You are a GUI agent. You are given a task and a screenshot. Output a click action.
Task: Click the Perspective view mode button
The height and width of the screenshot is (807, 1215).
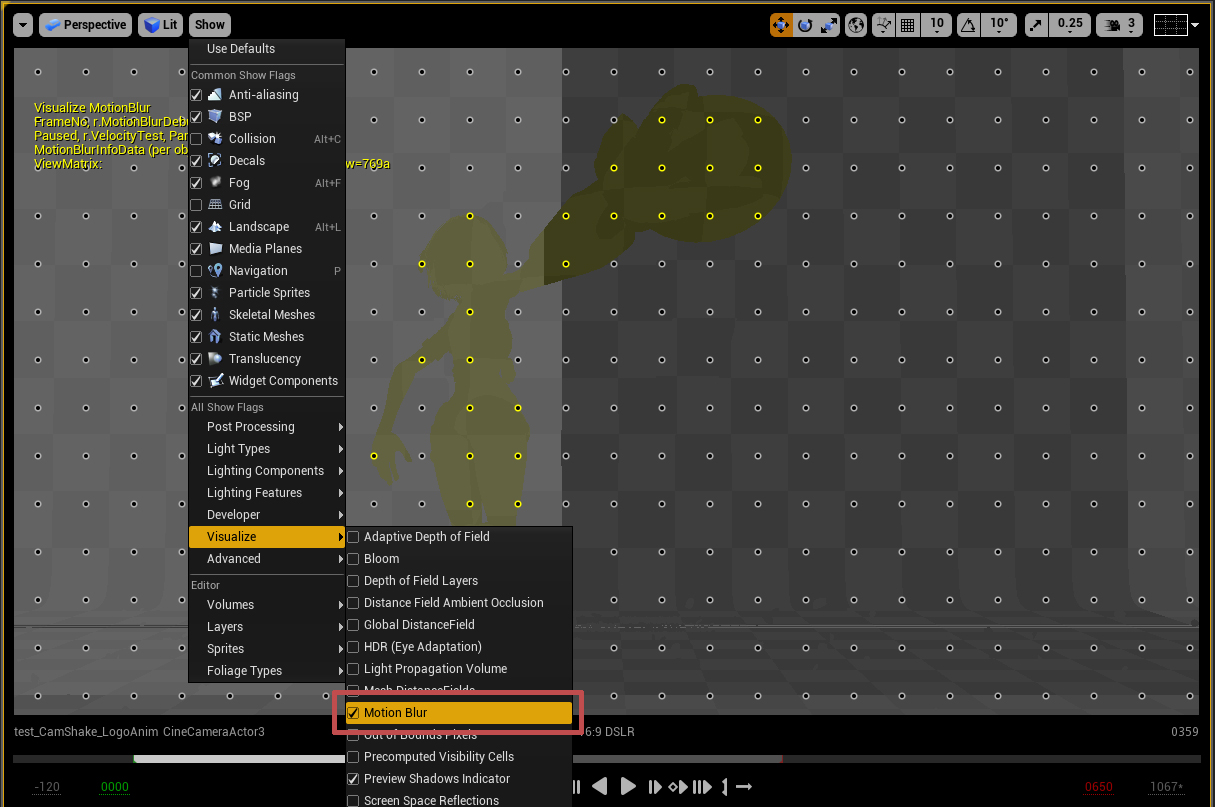pyautogui.click(x=86, y=25)
